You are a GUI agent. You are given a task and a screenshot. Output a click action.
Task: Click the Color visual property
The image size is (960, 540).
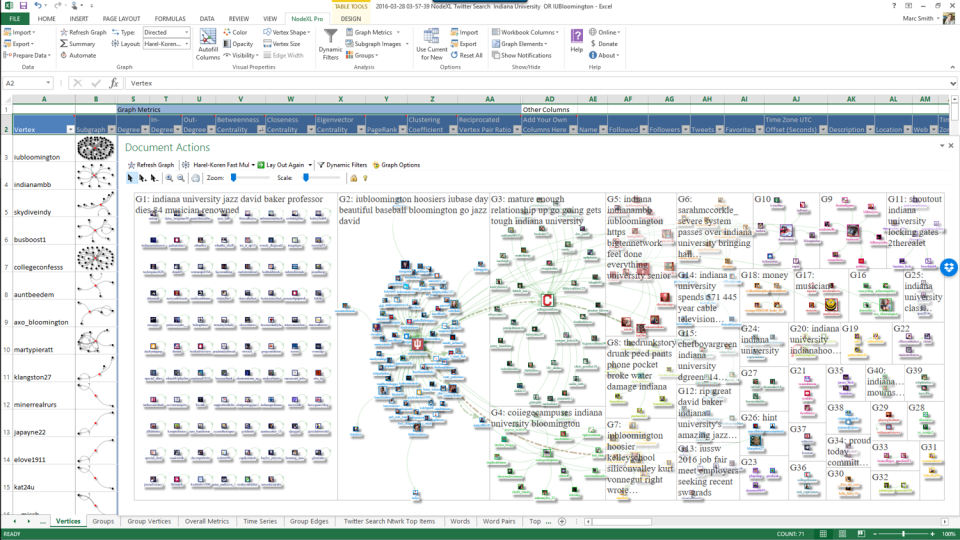coord(235,32)
